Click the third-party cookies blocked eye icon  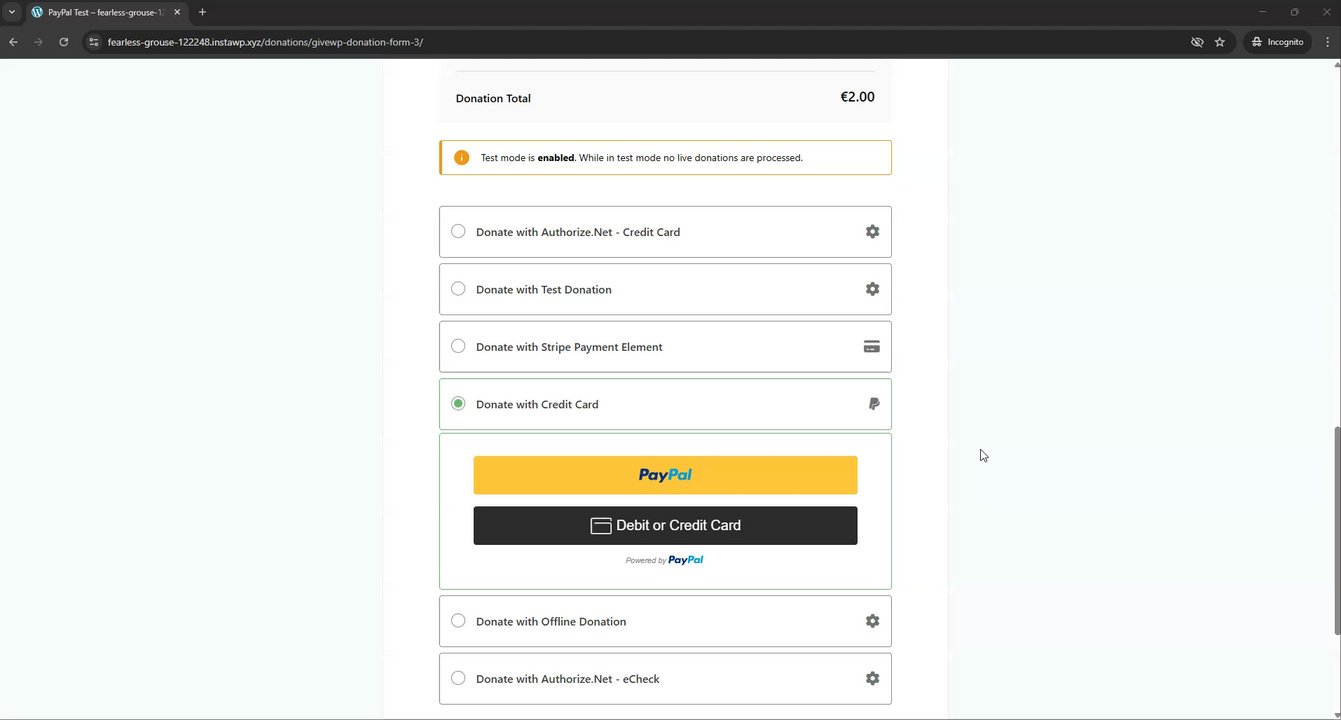1197,42
